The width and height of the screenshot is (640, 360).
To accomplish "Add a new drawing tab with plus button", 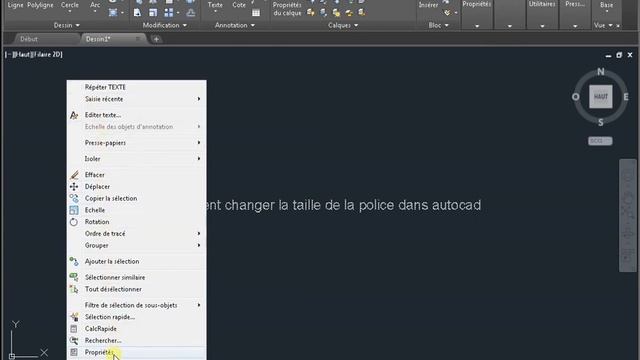I will tap(156, 39).
